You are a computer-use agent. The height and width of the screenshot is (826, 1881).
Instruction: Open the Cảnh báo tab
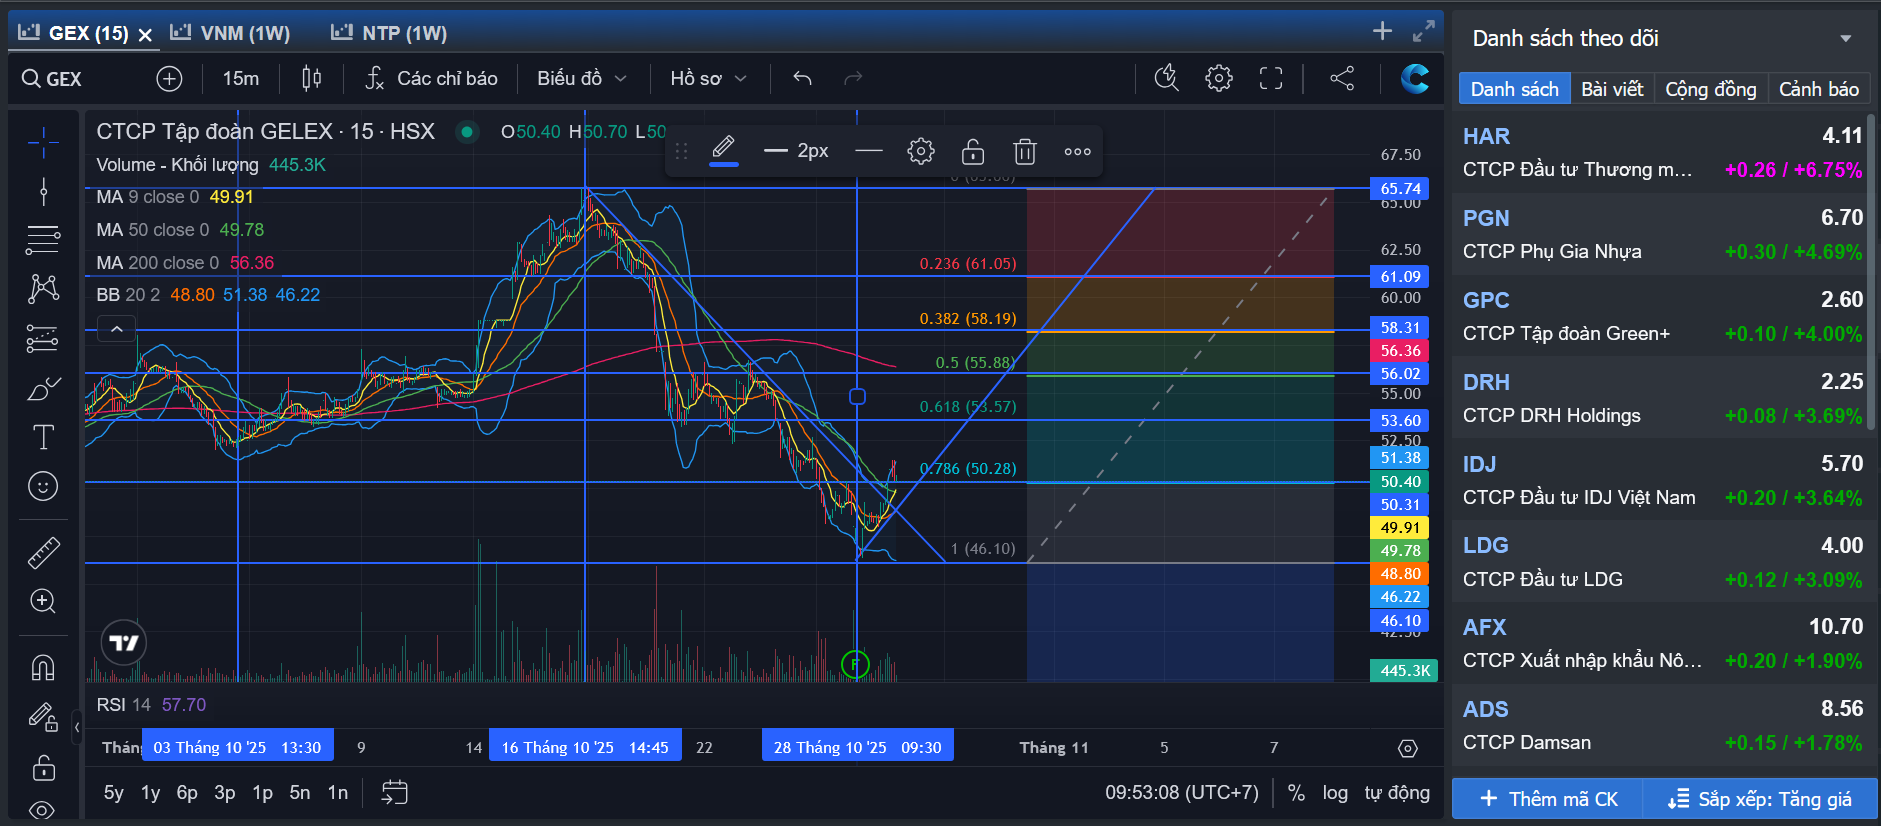tap(1819, 89)
